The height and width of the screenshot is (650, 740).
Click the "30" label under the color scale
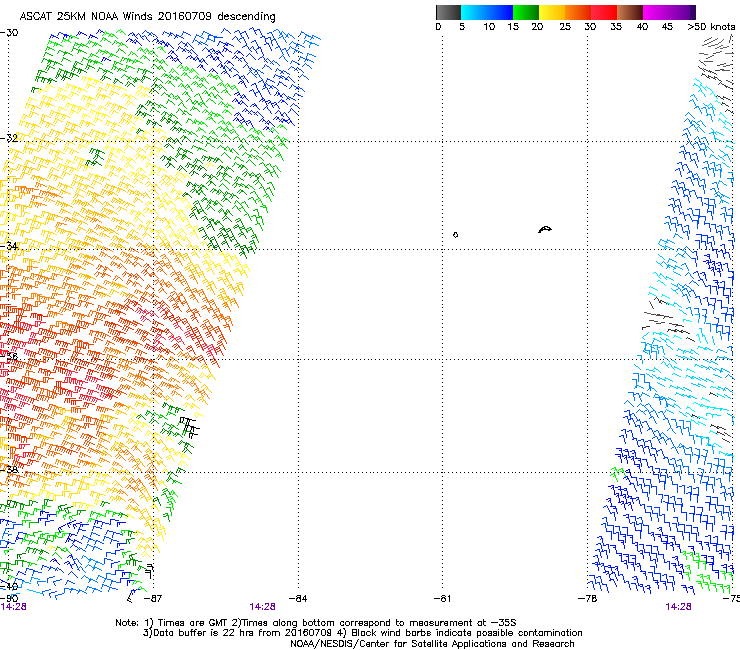(x=590, y=27)
